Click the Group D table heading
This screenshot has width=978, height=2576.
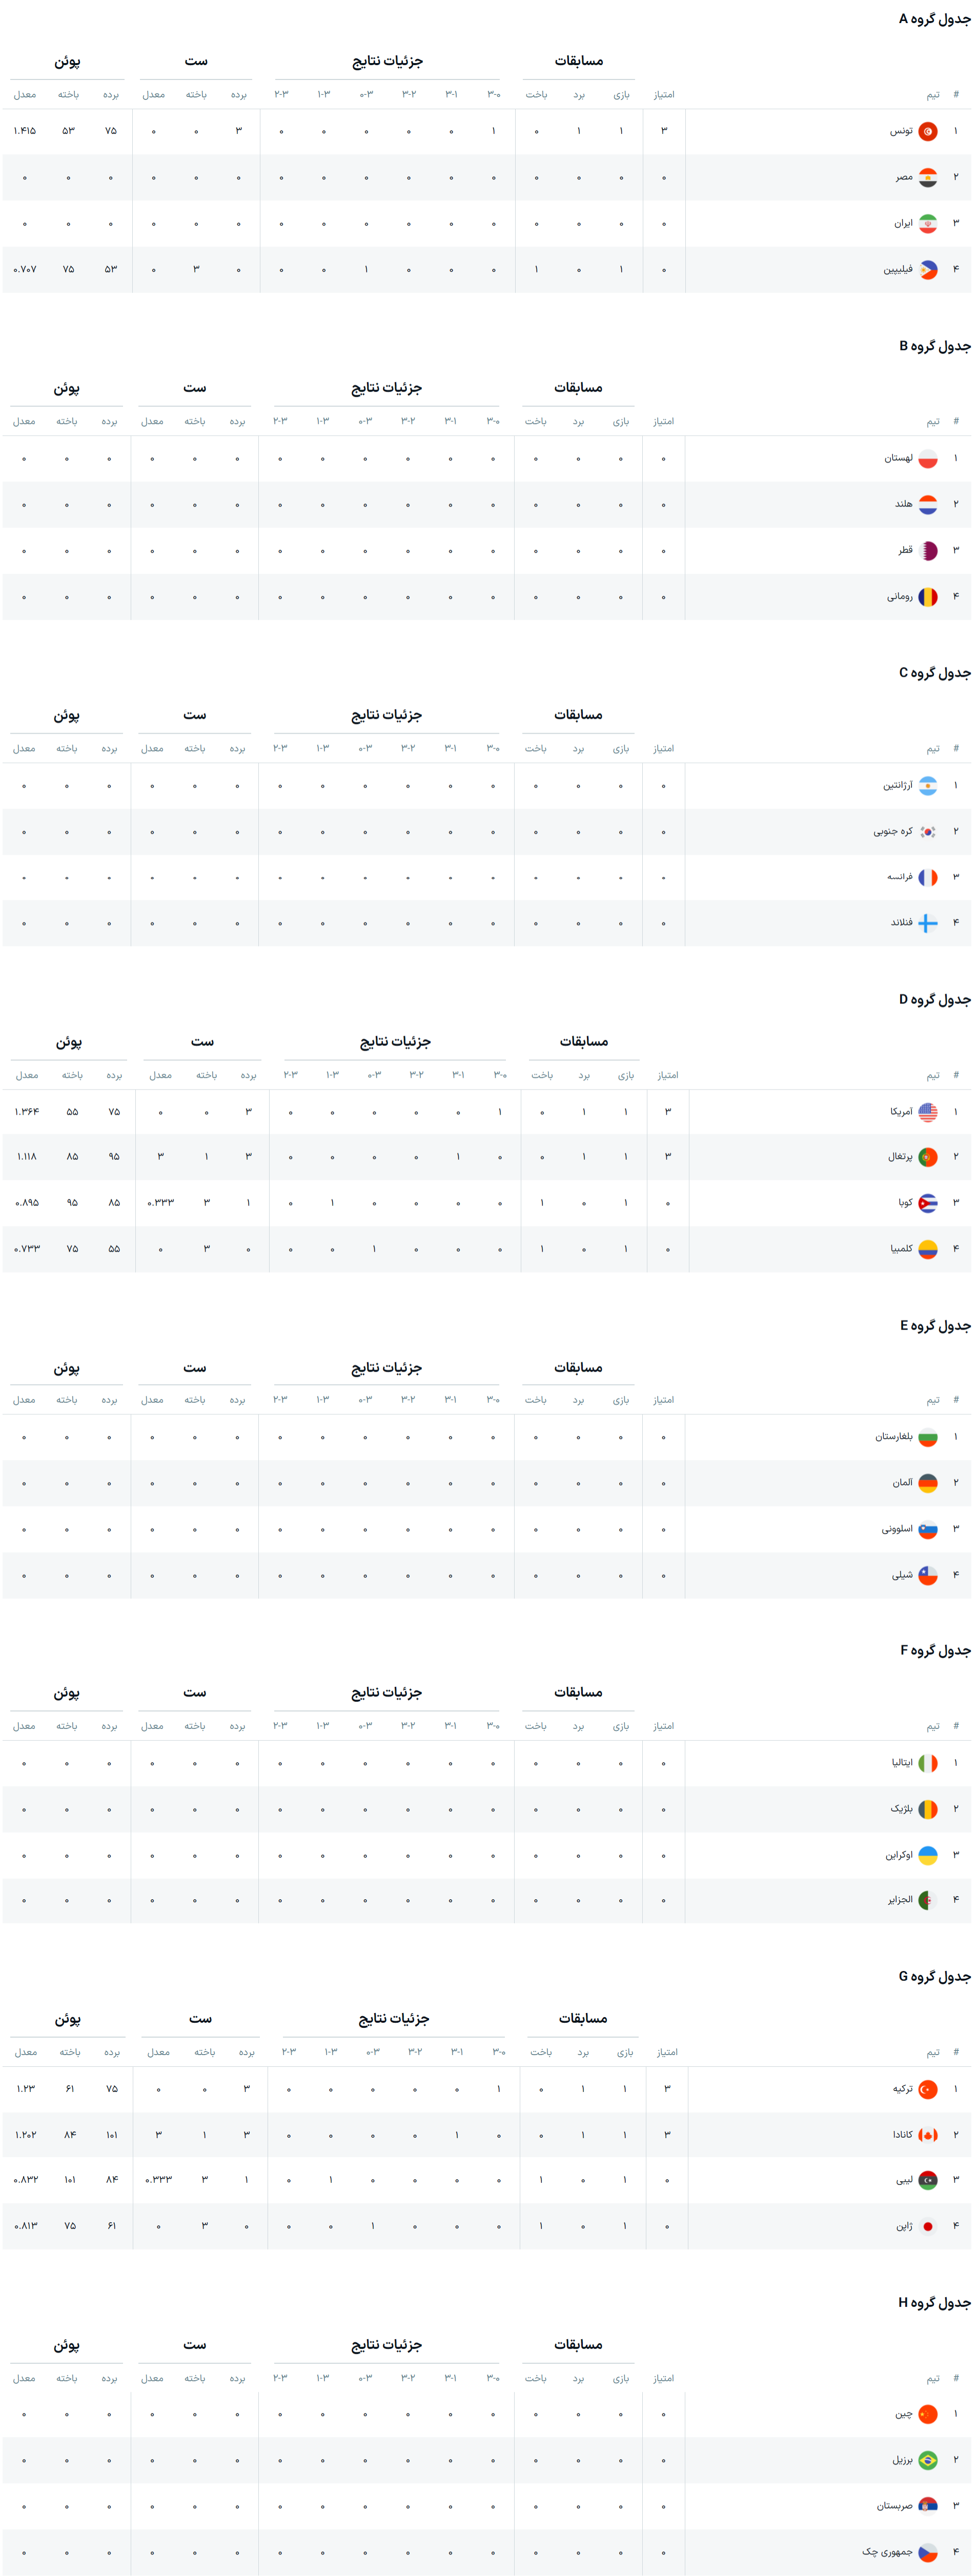point(934,999)
